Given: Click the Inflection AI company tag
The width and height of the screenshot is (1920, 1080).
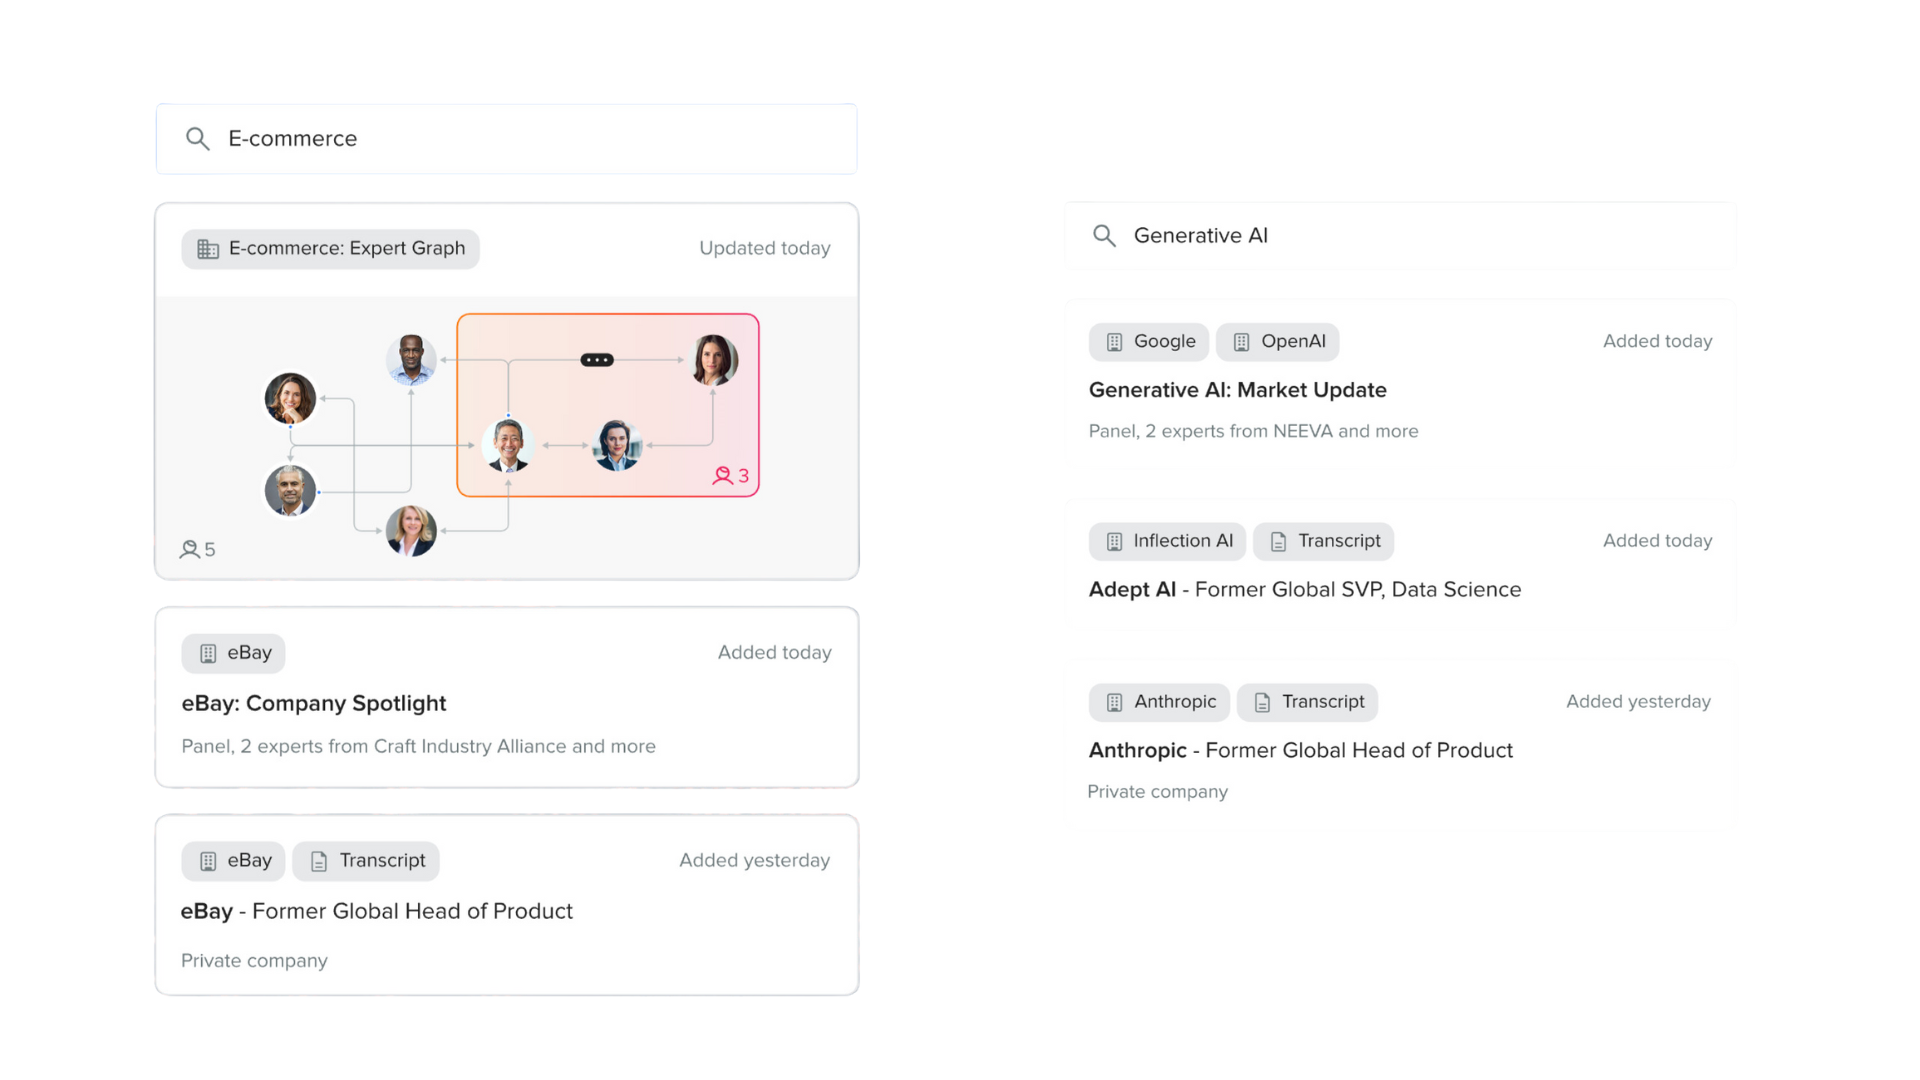Looking at the screenshot, I should pyautogui.click(x=1167, y=541).
